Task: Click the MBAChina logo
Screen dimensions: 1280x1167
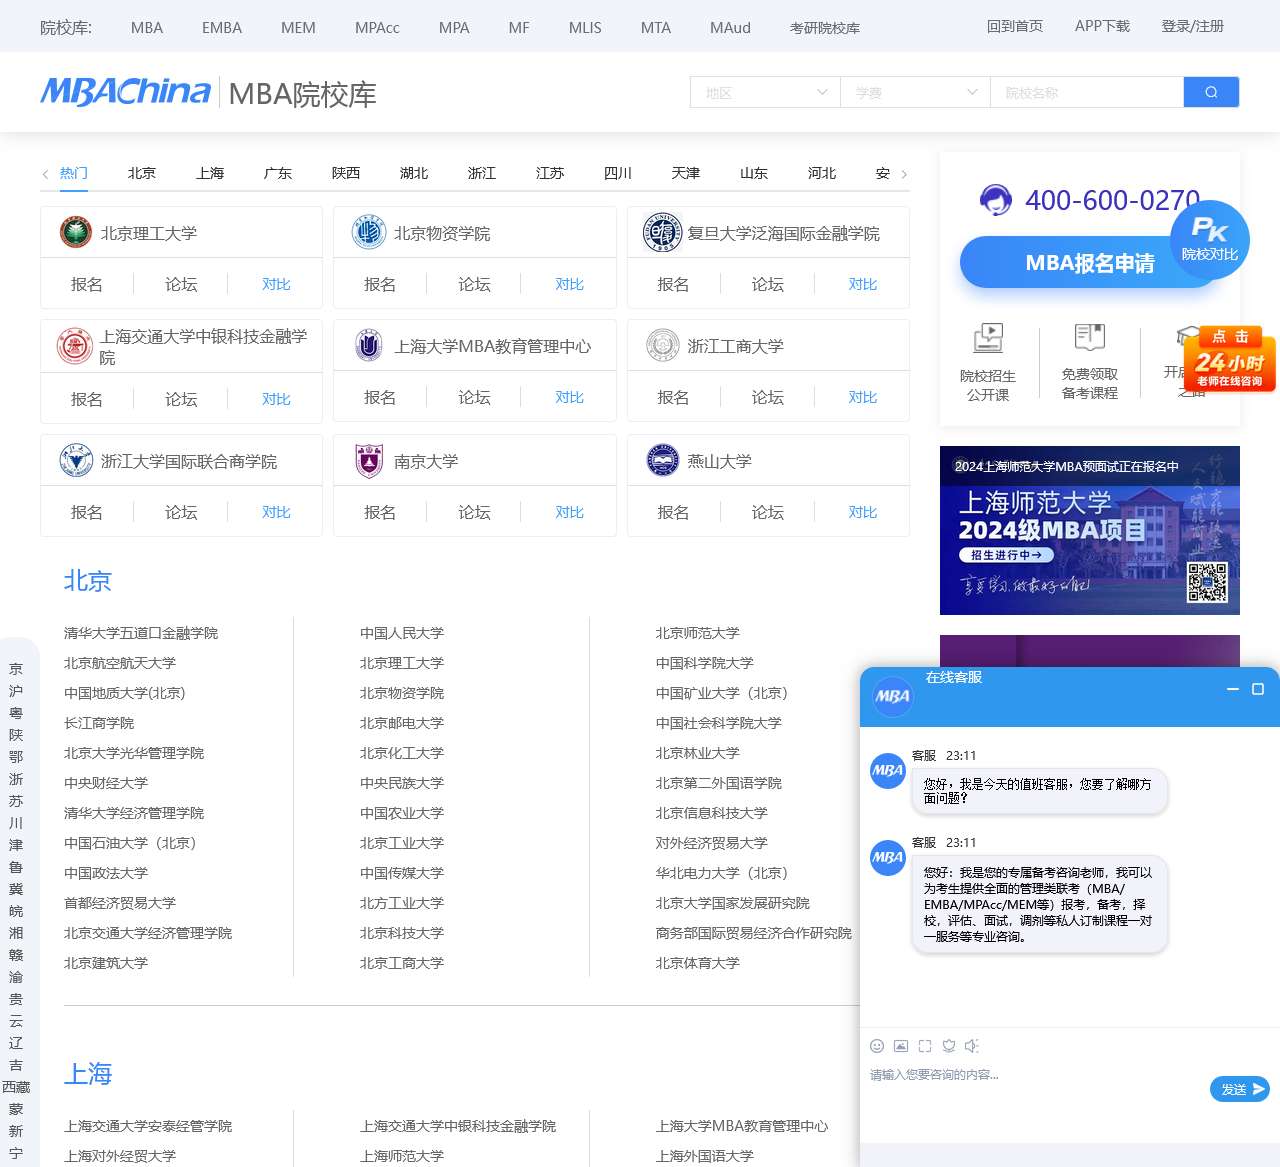Action: click(x=125, y=92)
